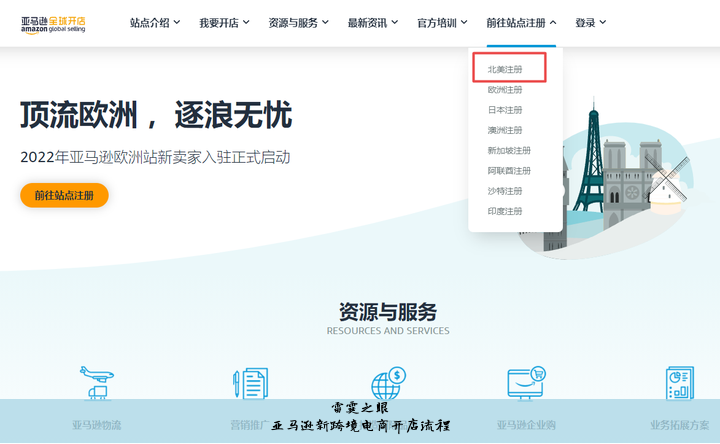Click the orange 前往站点注册 button

(x=64, y=195)
